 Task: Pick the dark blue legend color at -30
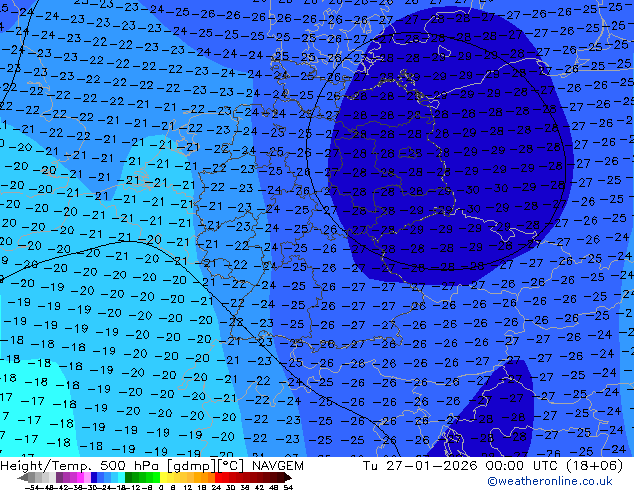[x=94, y=477]
